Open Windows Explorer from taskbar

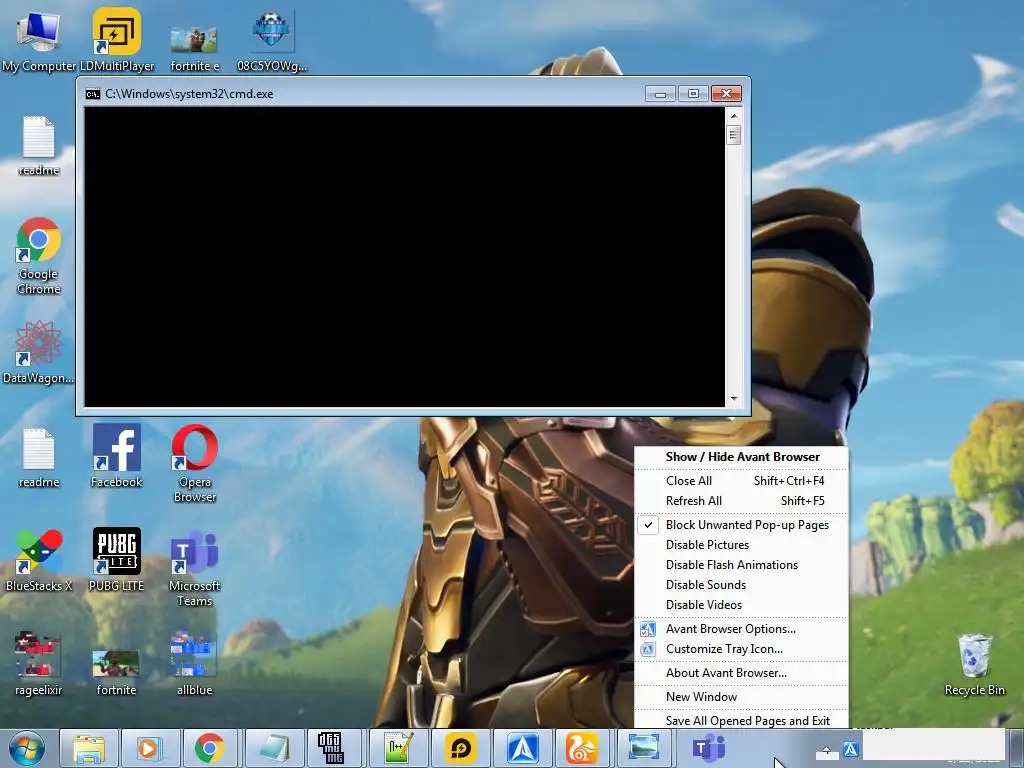(x=89, y=748)
